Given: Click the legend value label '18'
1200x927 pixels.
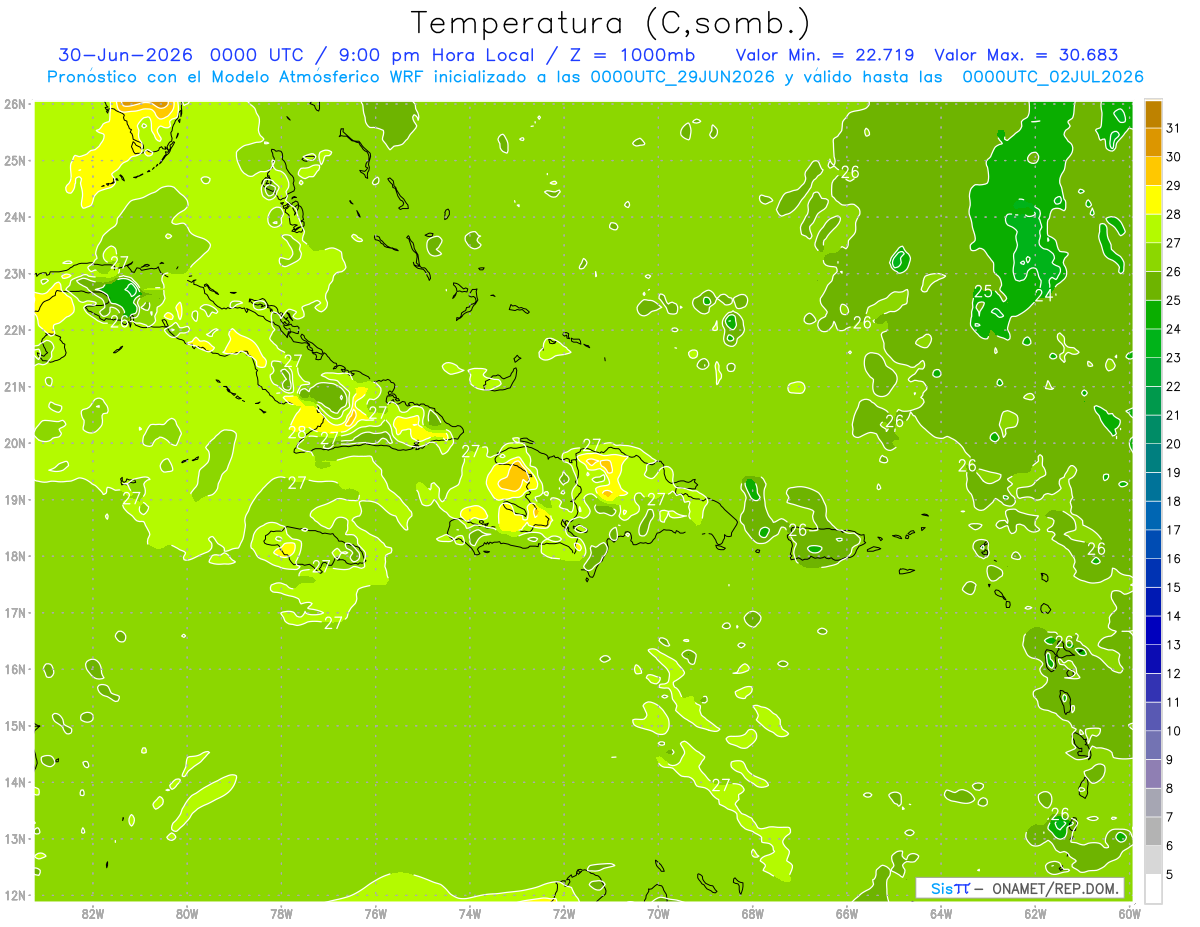Looking at the screenshot, I should pos(1173,501).
